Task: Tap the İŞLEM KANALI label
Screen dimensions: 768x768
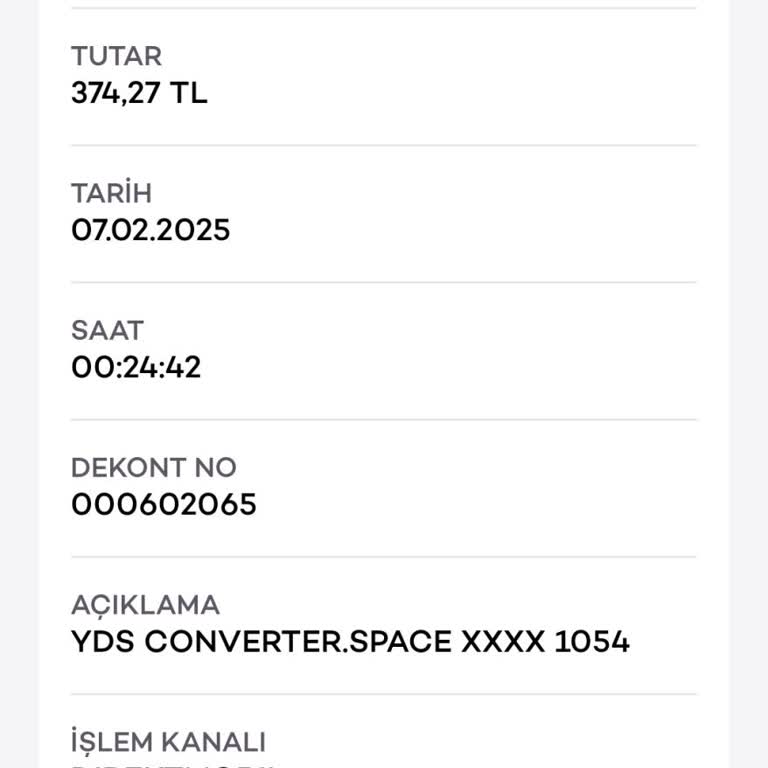Action: [x=168, y=742]
